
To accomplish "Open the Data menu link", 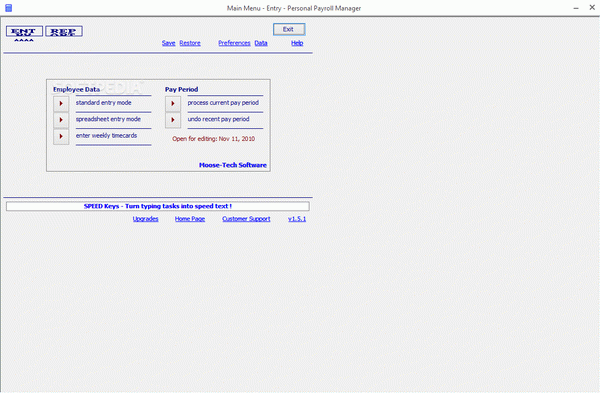I will coord(261,43).
